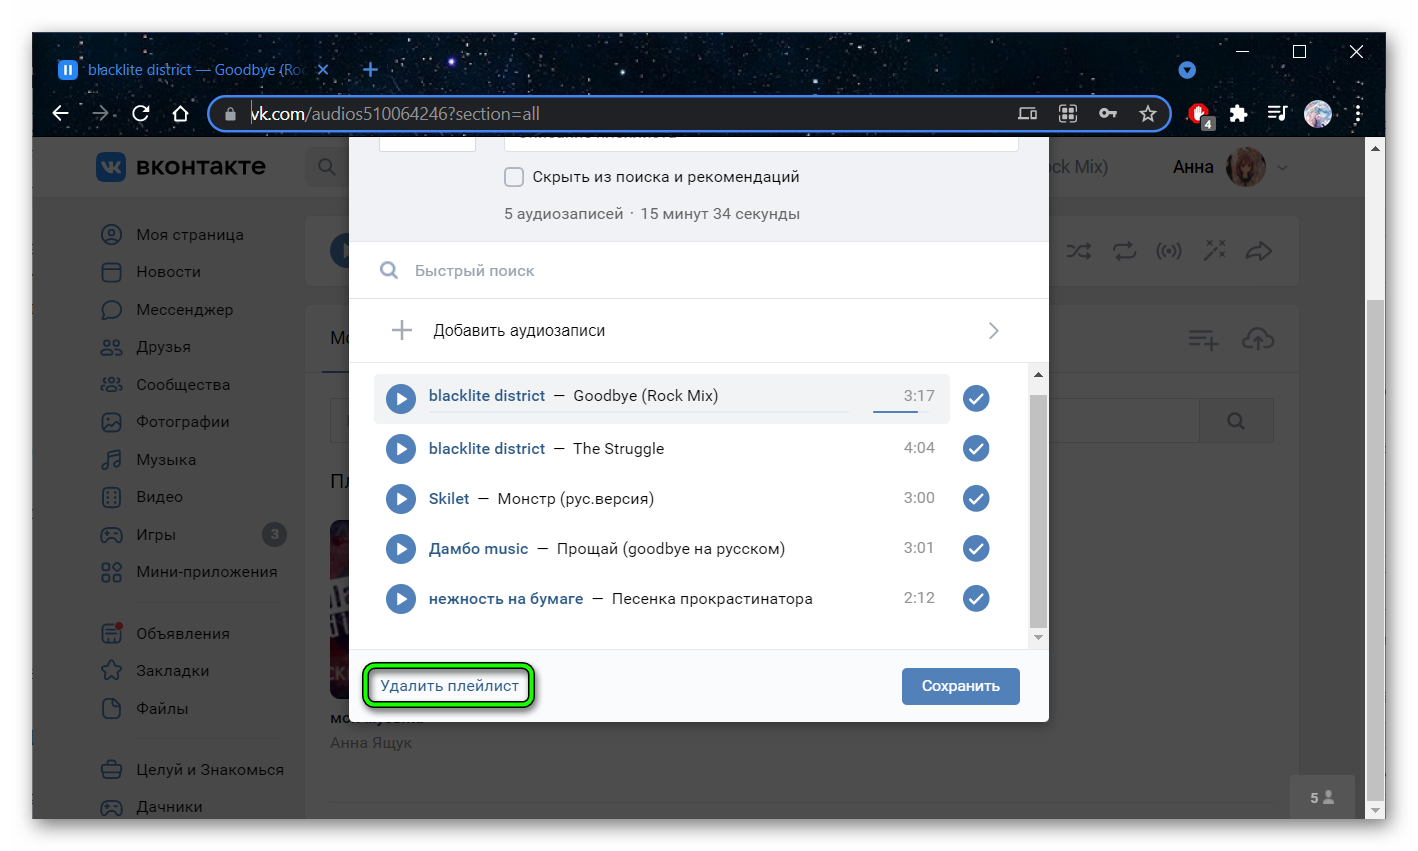Open нежность на бумаге artist link
1418x851 pixels.
(506, 599)
